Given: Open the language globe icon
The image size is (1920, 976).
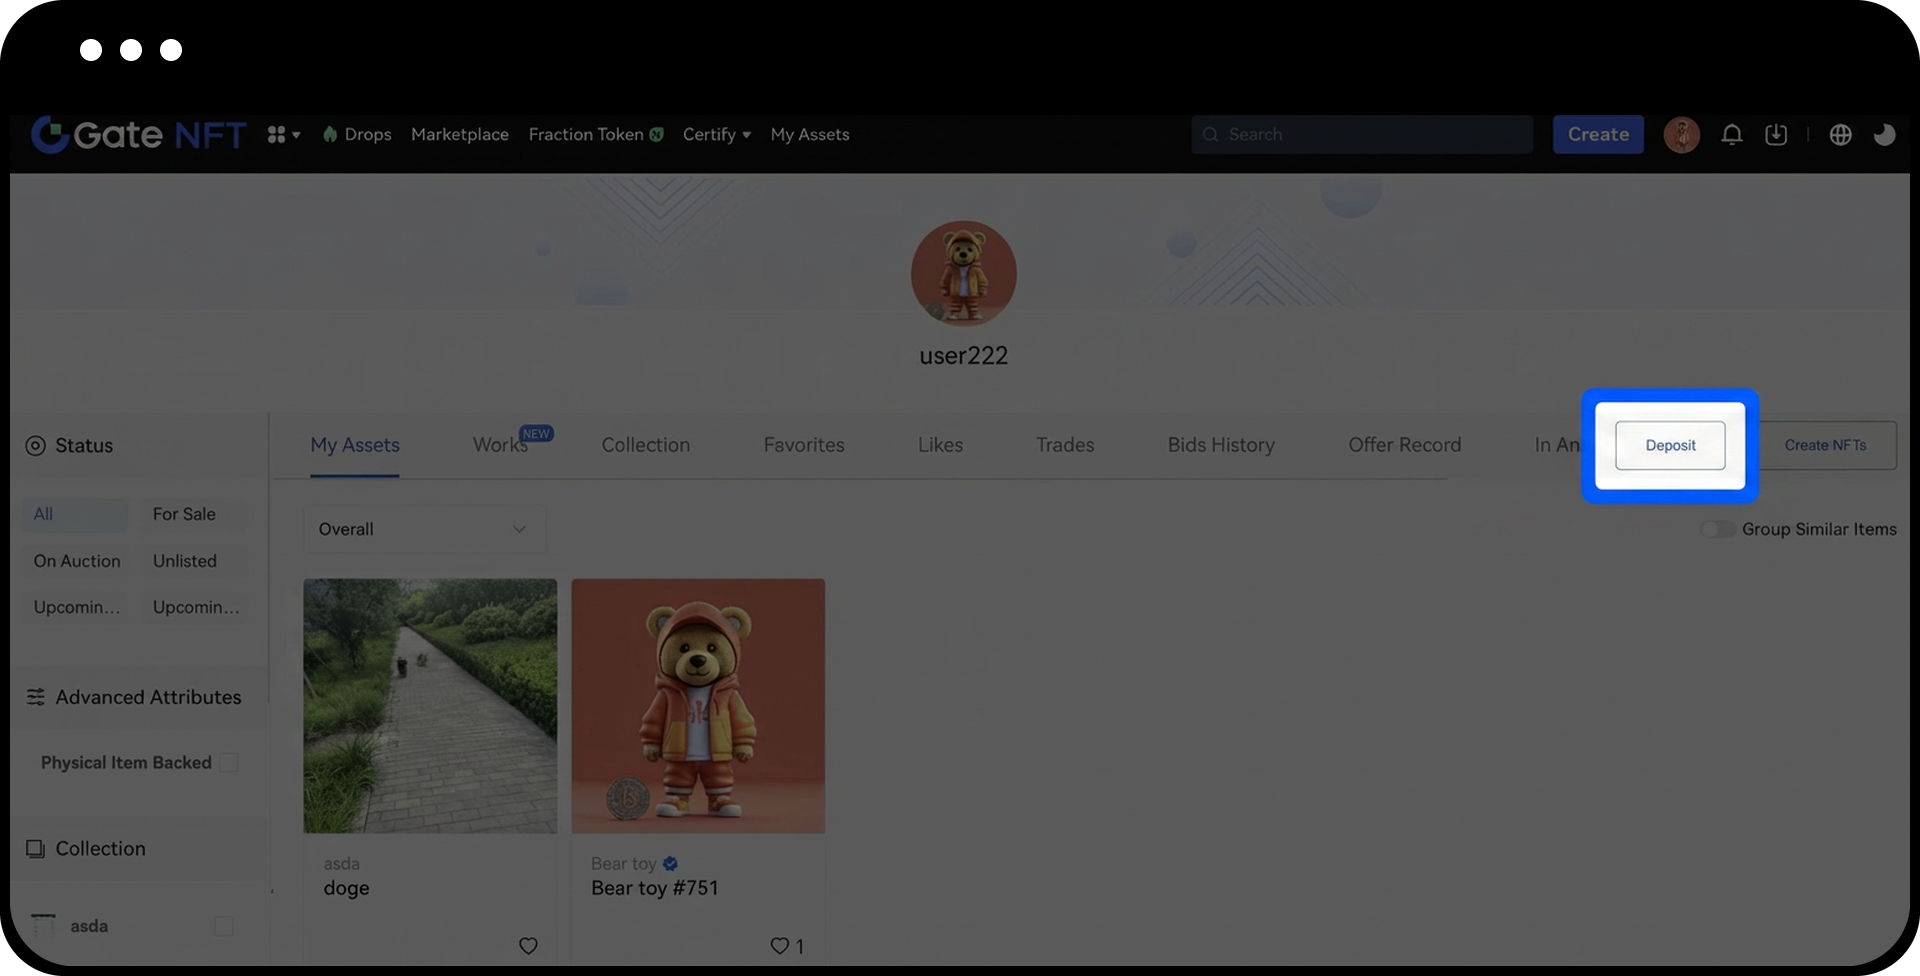Looking at the screenshot, I should click(1840, 134).
